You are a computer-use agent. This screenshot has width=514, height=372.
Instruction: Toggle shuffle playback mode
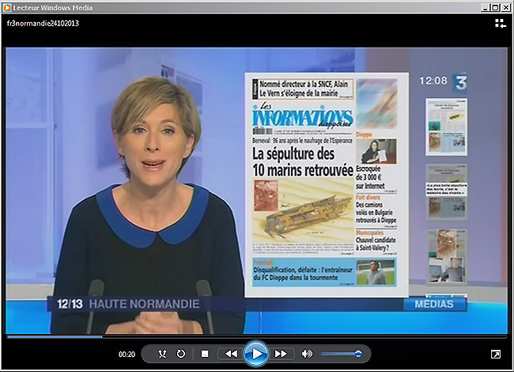coord(162,354)
